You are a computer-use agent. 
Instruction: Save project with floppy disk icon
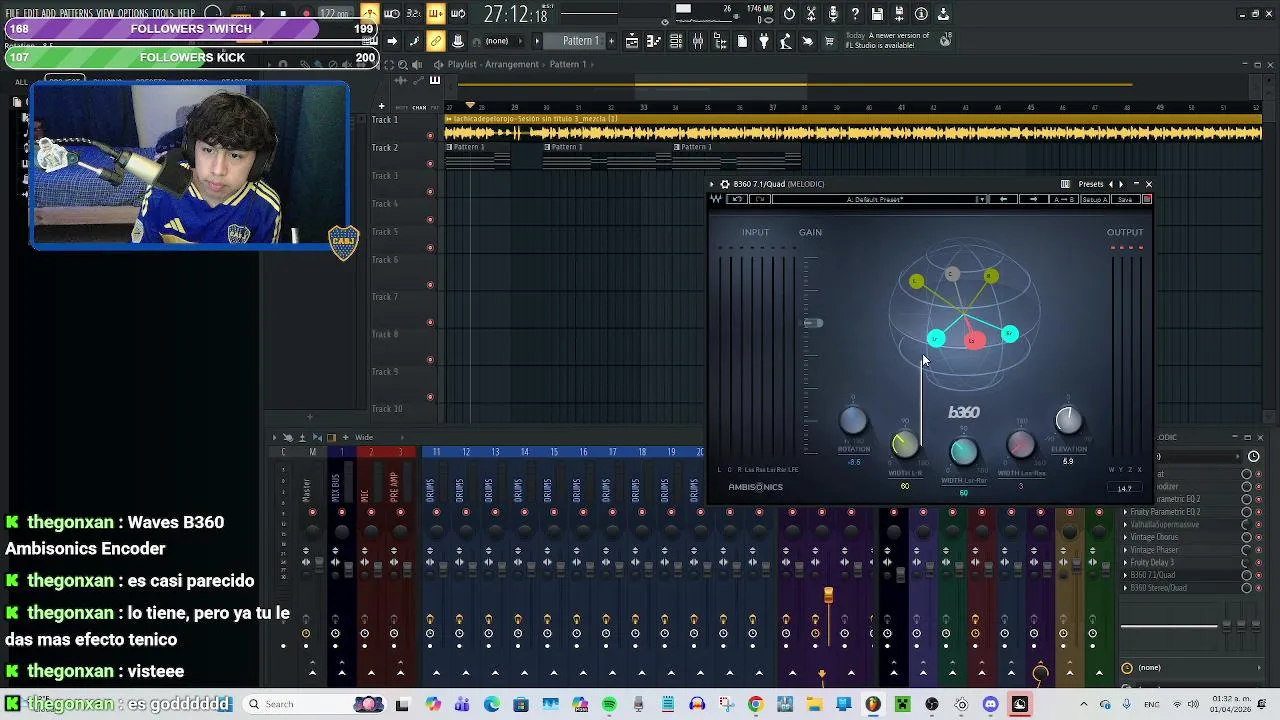point(877,14)
